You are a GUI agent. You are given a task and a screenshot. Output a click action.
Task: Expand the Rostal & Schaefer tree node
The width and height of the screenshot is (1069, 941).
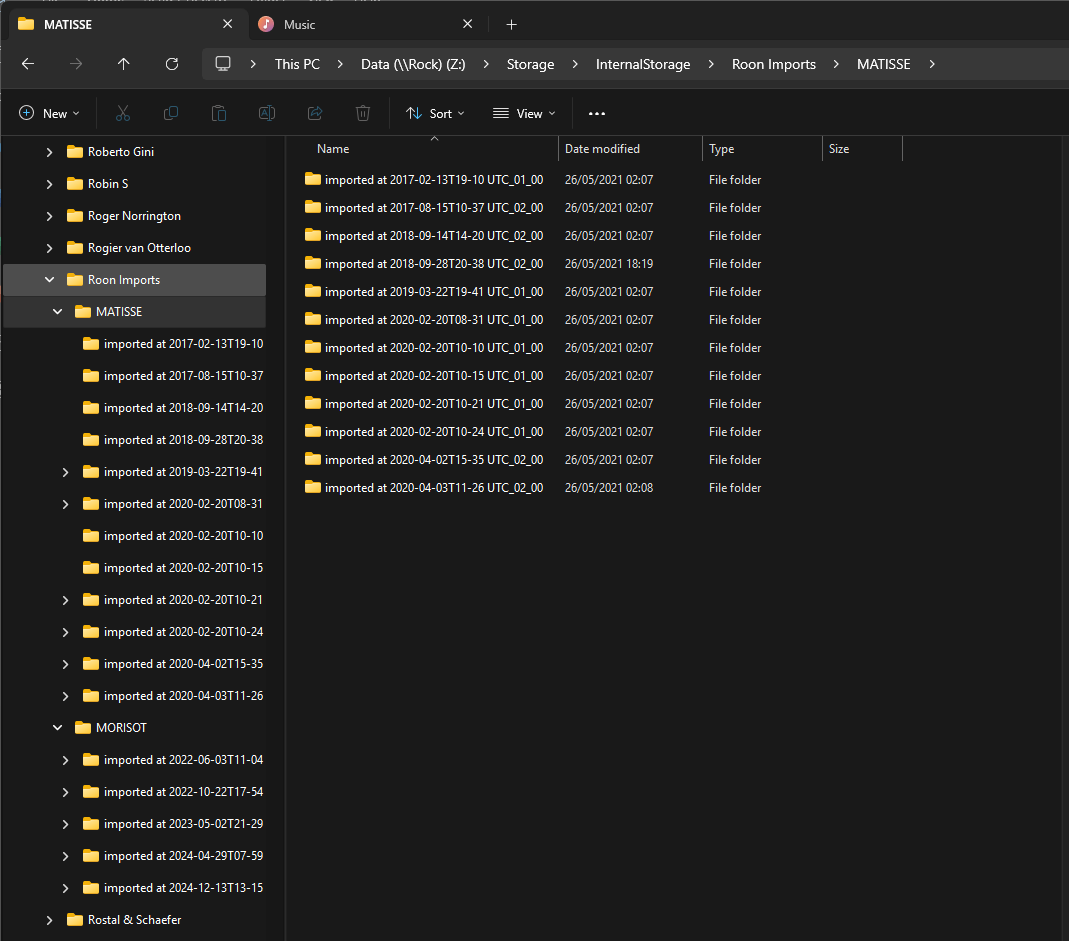click(x=49, y=920)
